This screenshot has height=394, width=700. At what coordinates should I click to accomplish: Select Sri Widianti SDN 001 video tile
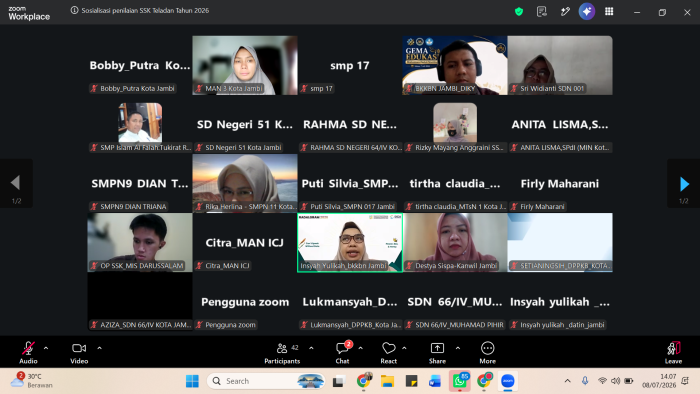560,65
